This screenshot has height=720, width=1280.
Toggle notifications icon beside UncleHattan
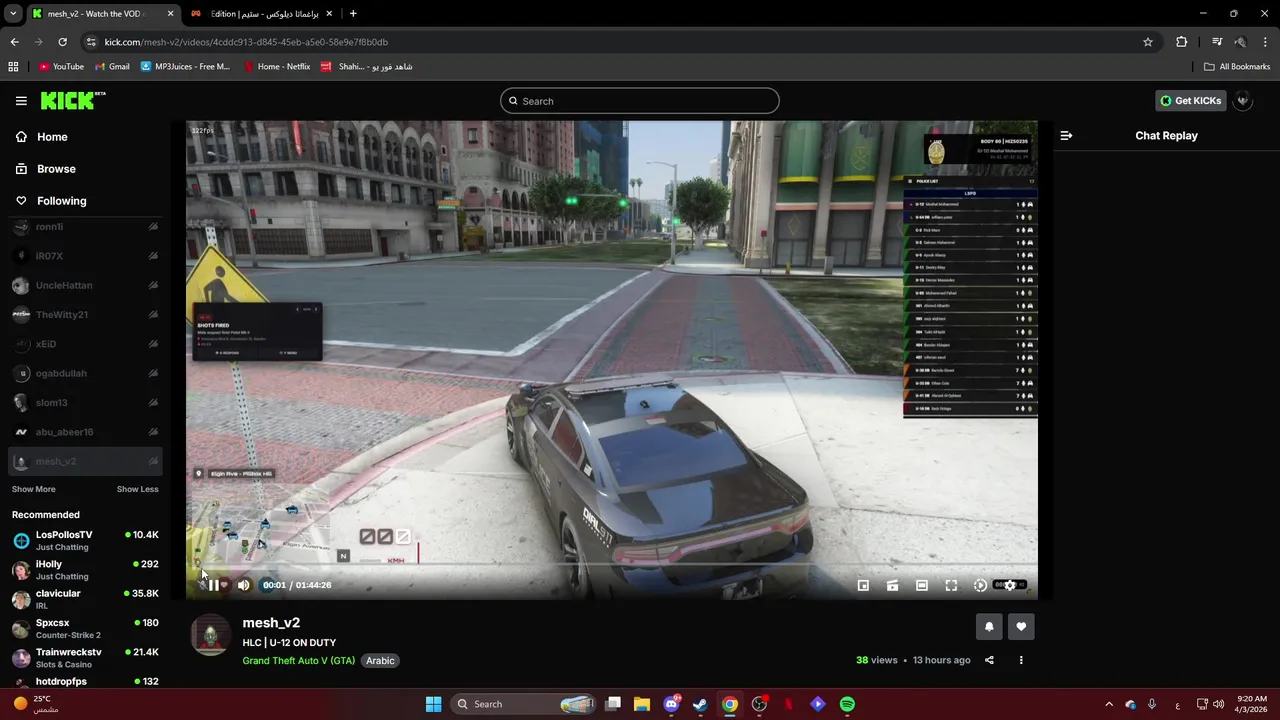click(x=153, y=285)
